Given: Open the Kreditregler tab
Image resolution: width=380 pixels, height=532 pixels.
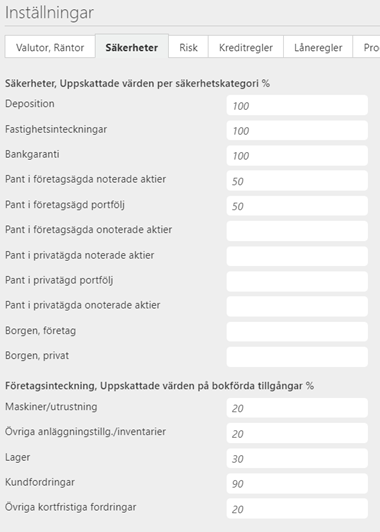Looking at the screenshot, I should (x=246, y=47).
